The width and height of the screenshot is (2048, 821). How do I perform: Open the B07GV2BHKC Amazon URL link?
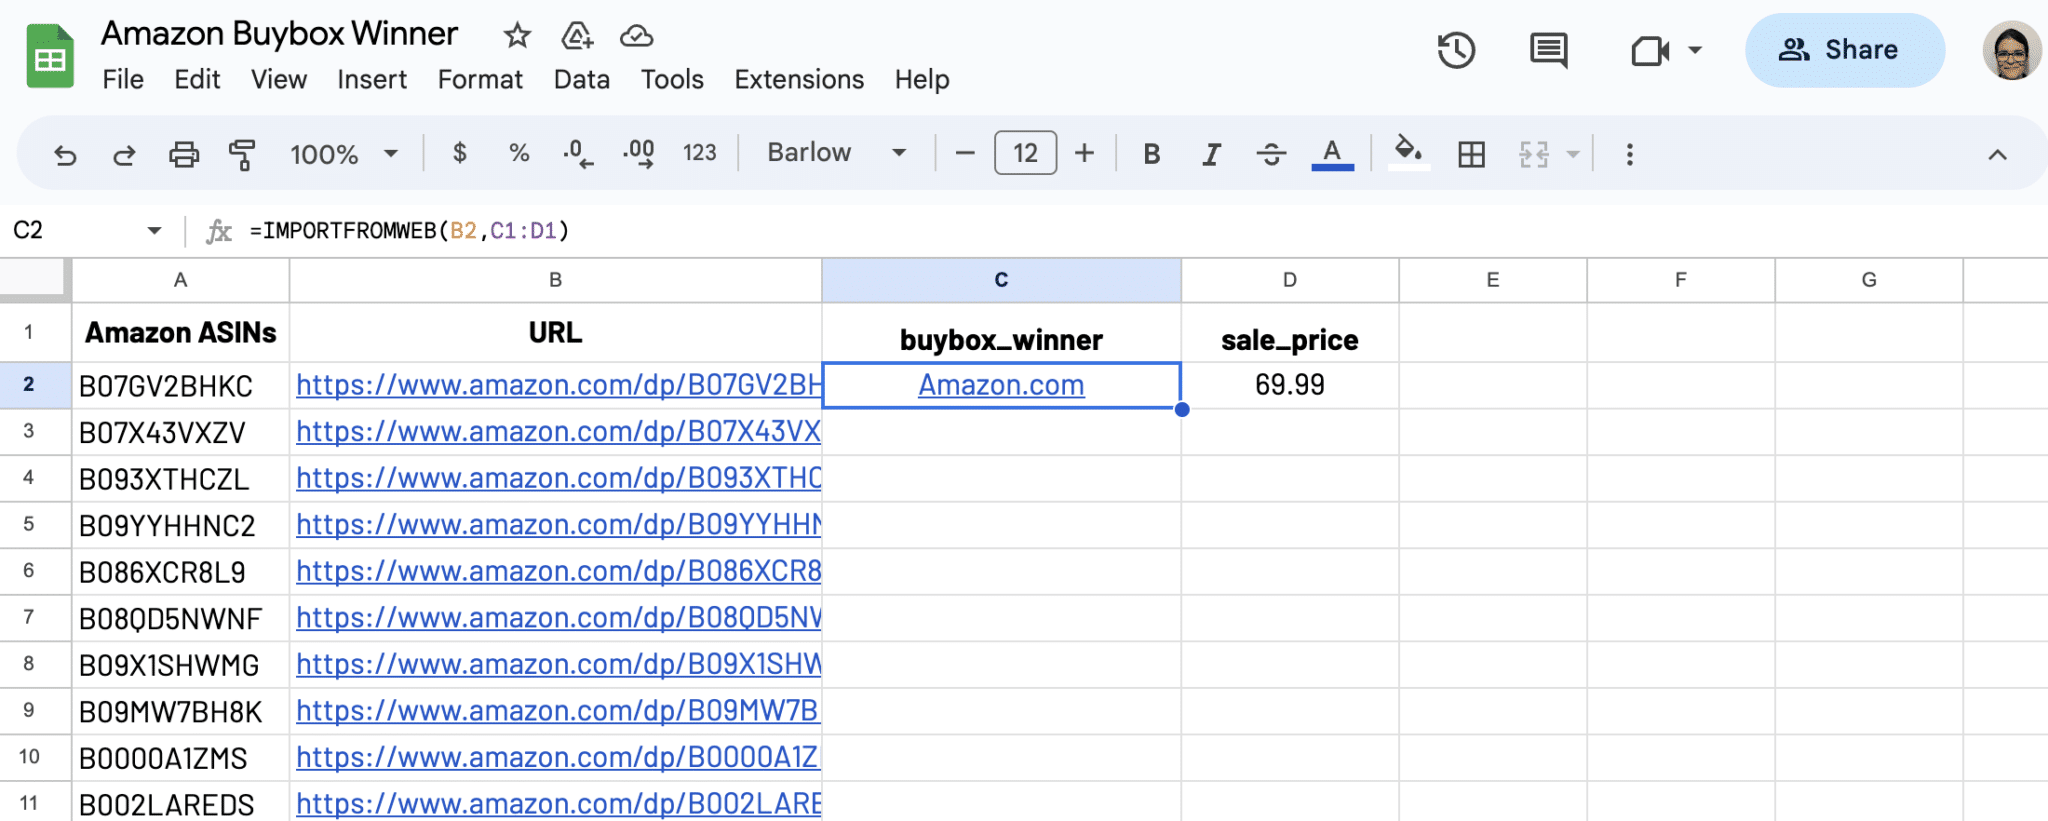tap(558, 385)
